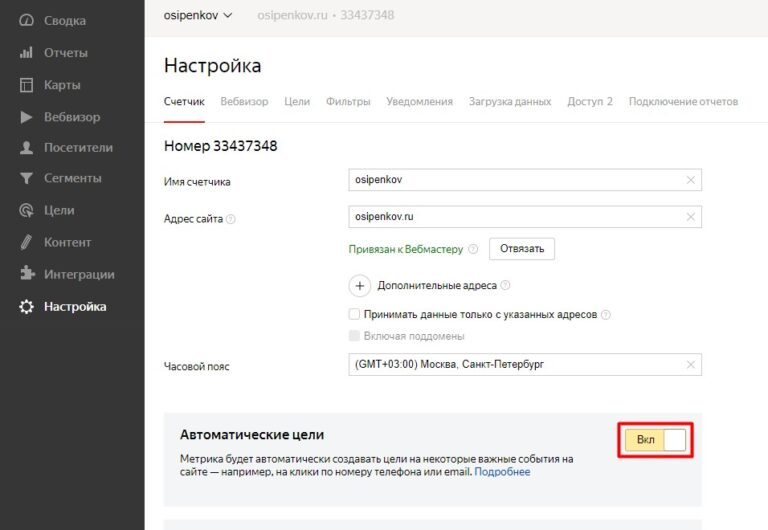
Task: Open Карты in the sidebar menu
Action: (x=62, y=85)
